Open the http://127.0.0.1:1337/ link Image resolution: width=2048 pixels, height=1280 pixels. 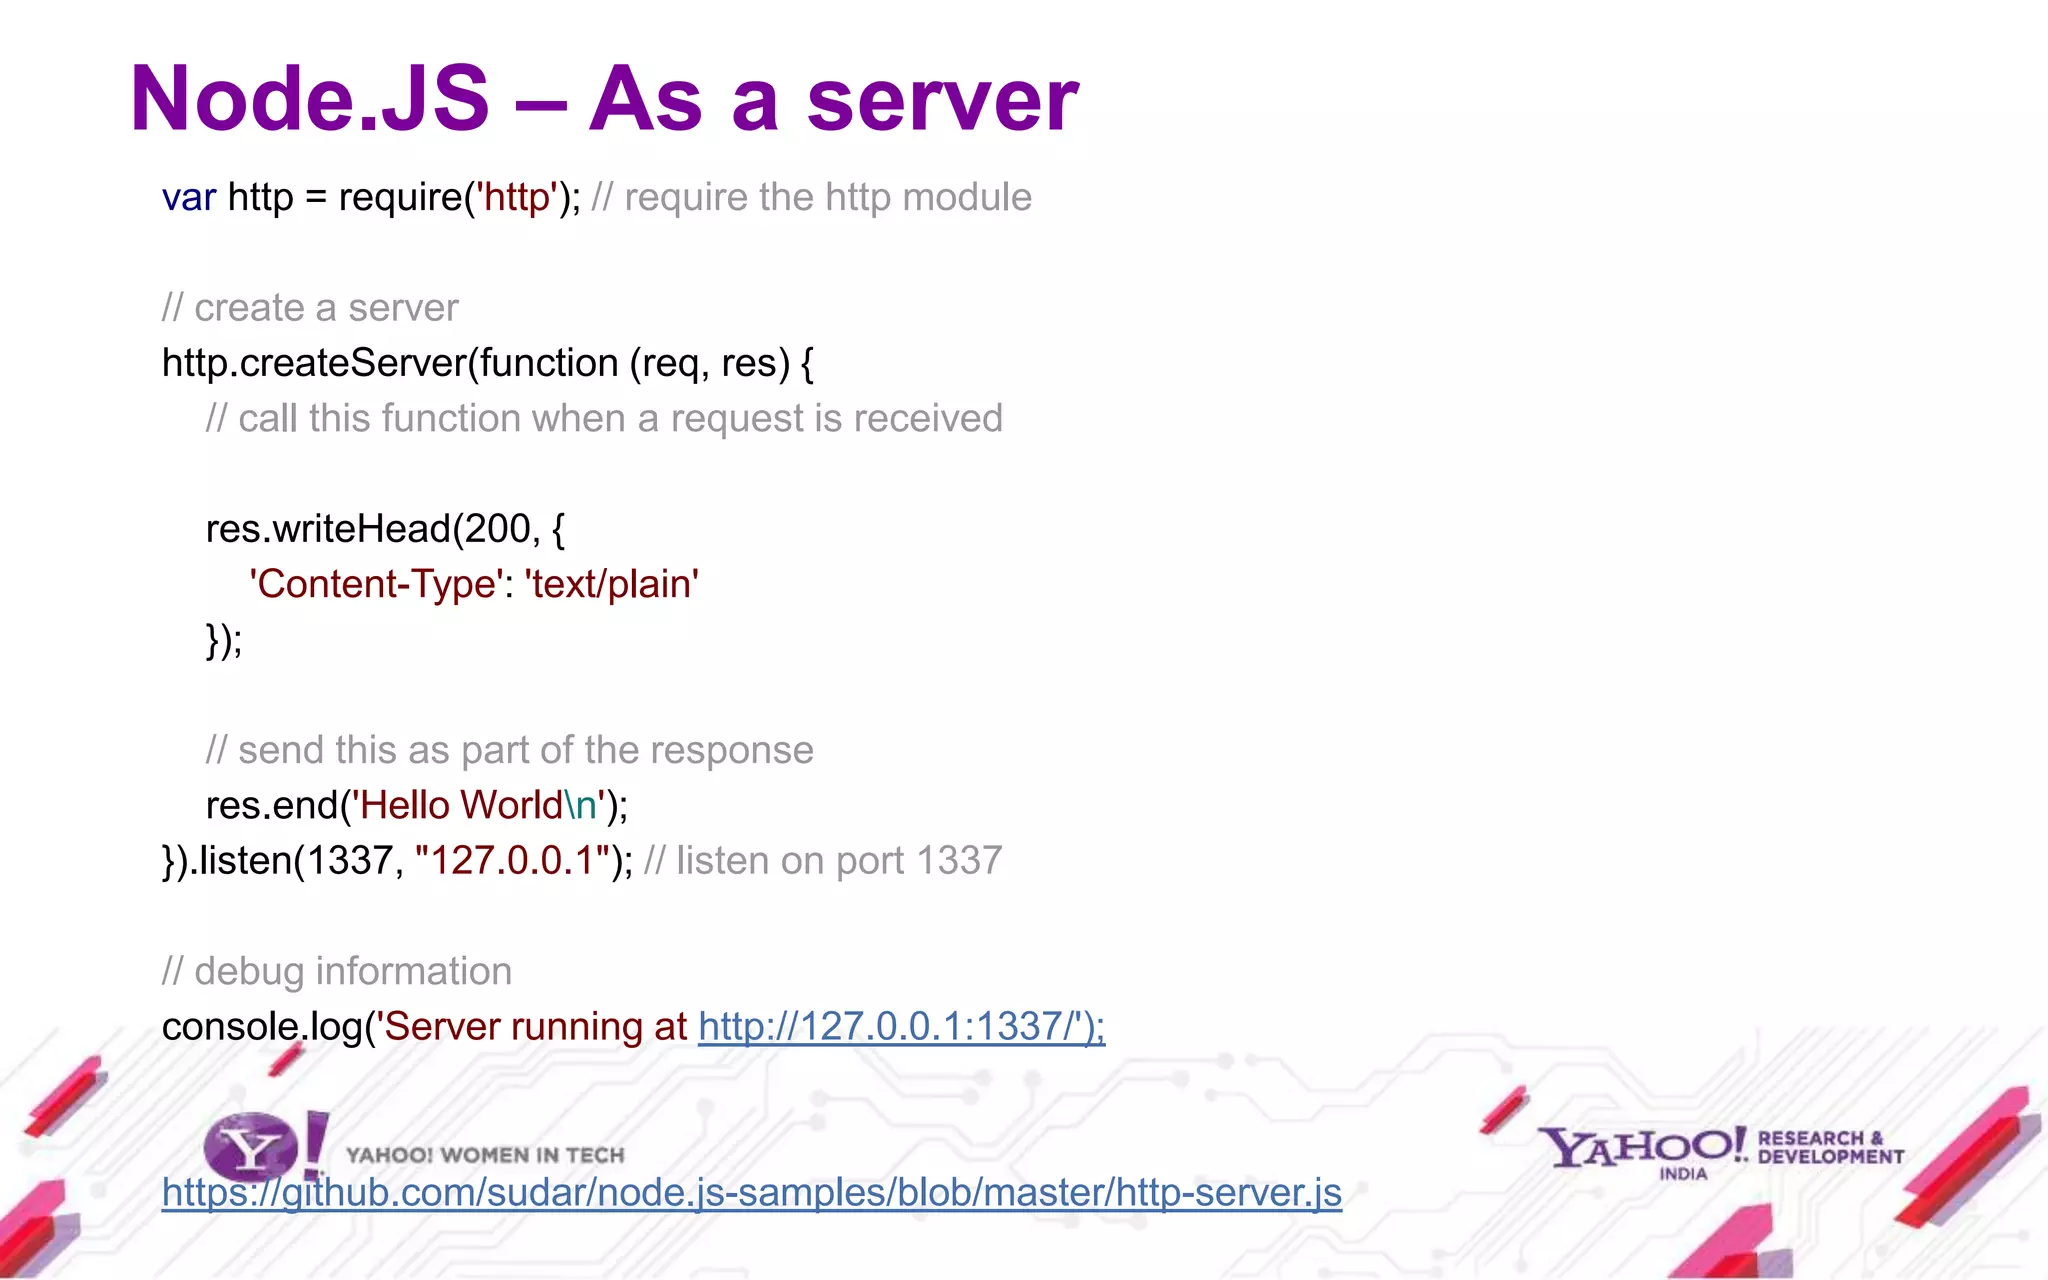(x=901, y=1027)
